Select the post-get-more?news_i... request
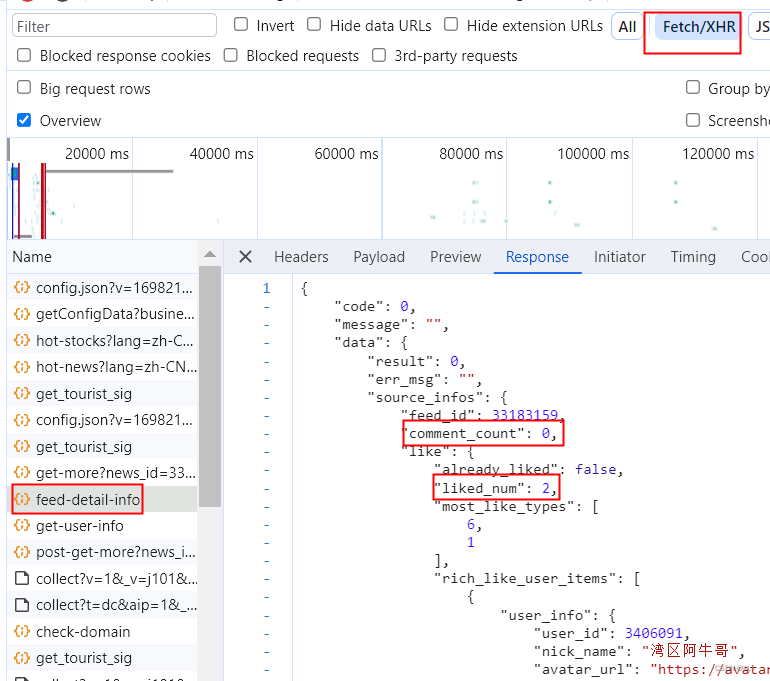Viewport: 770px width, 681px height. tap(103, 552)
